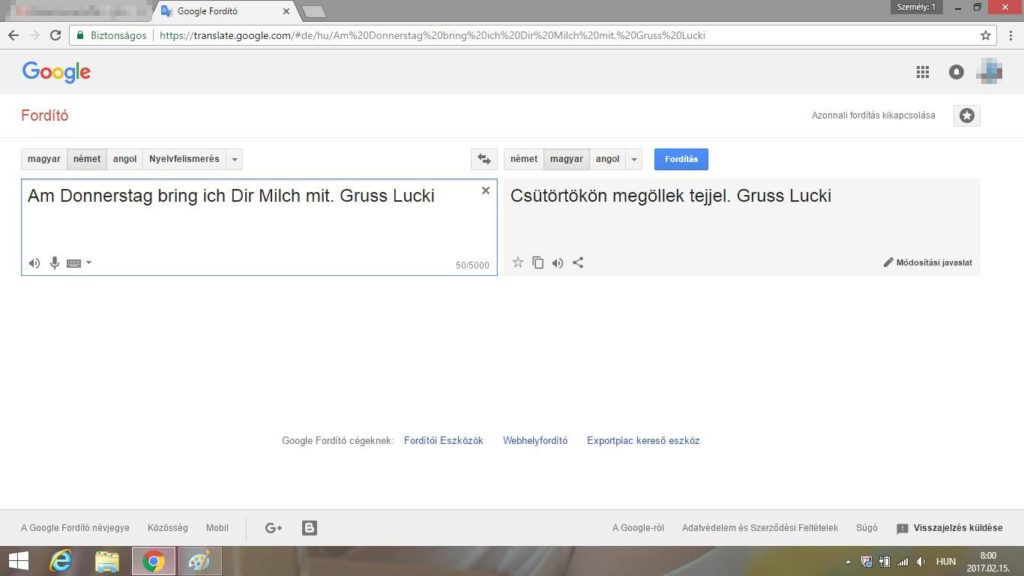The width and height of the screenshot is (1024, 576).
Task: Open the Google apps grid
Action: click(x=922, y=72)
